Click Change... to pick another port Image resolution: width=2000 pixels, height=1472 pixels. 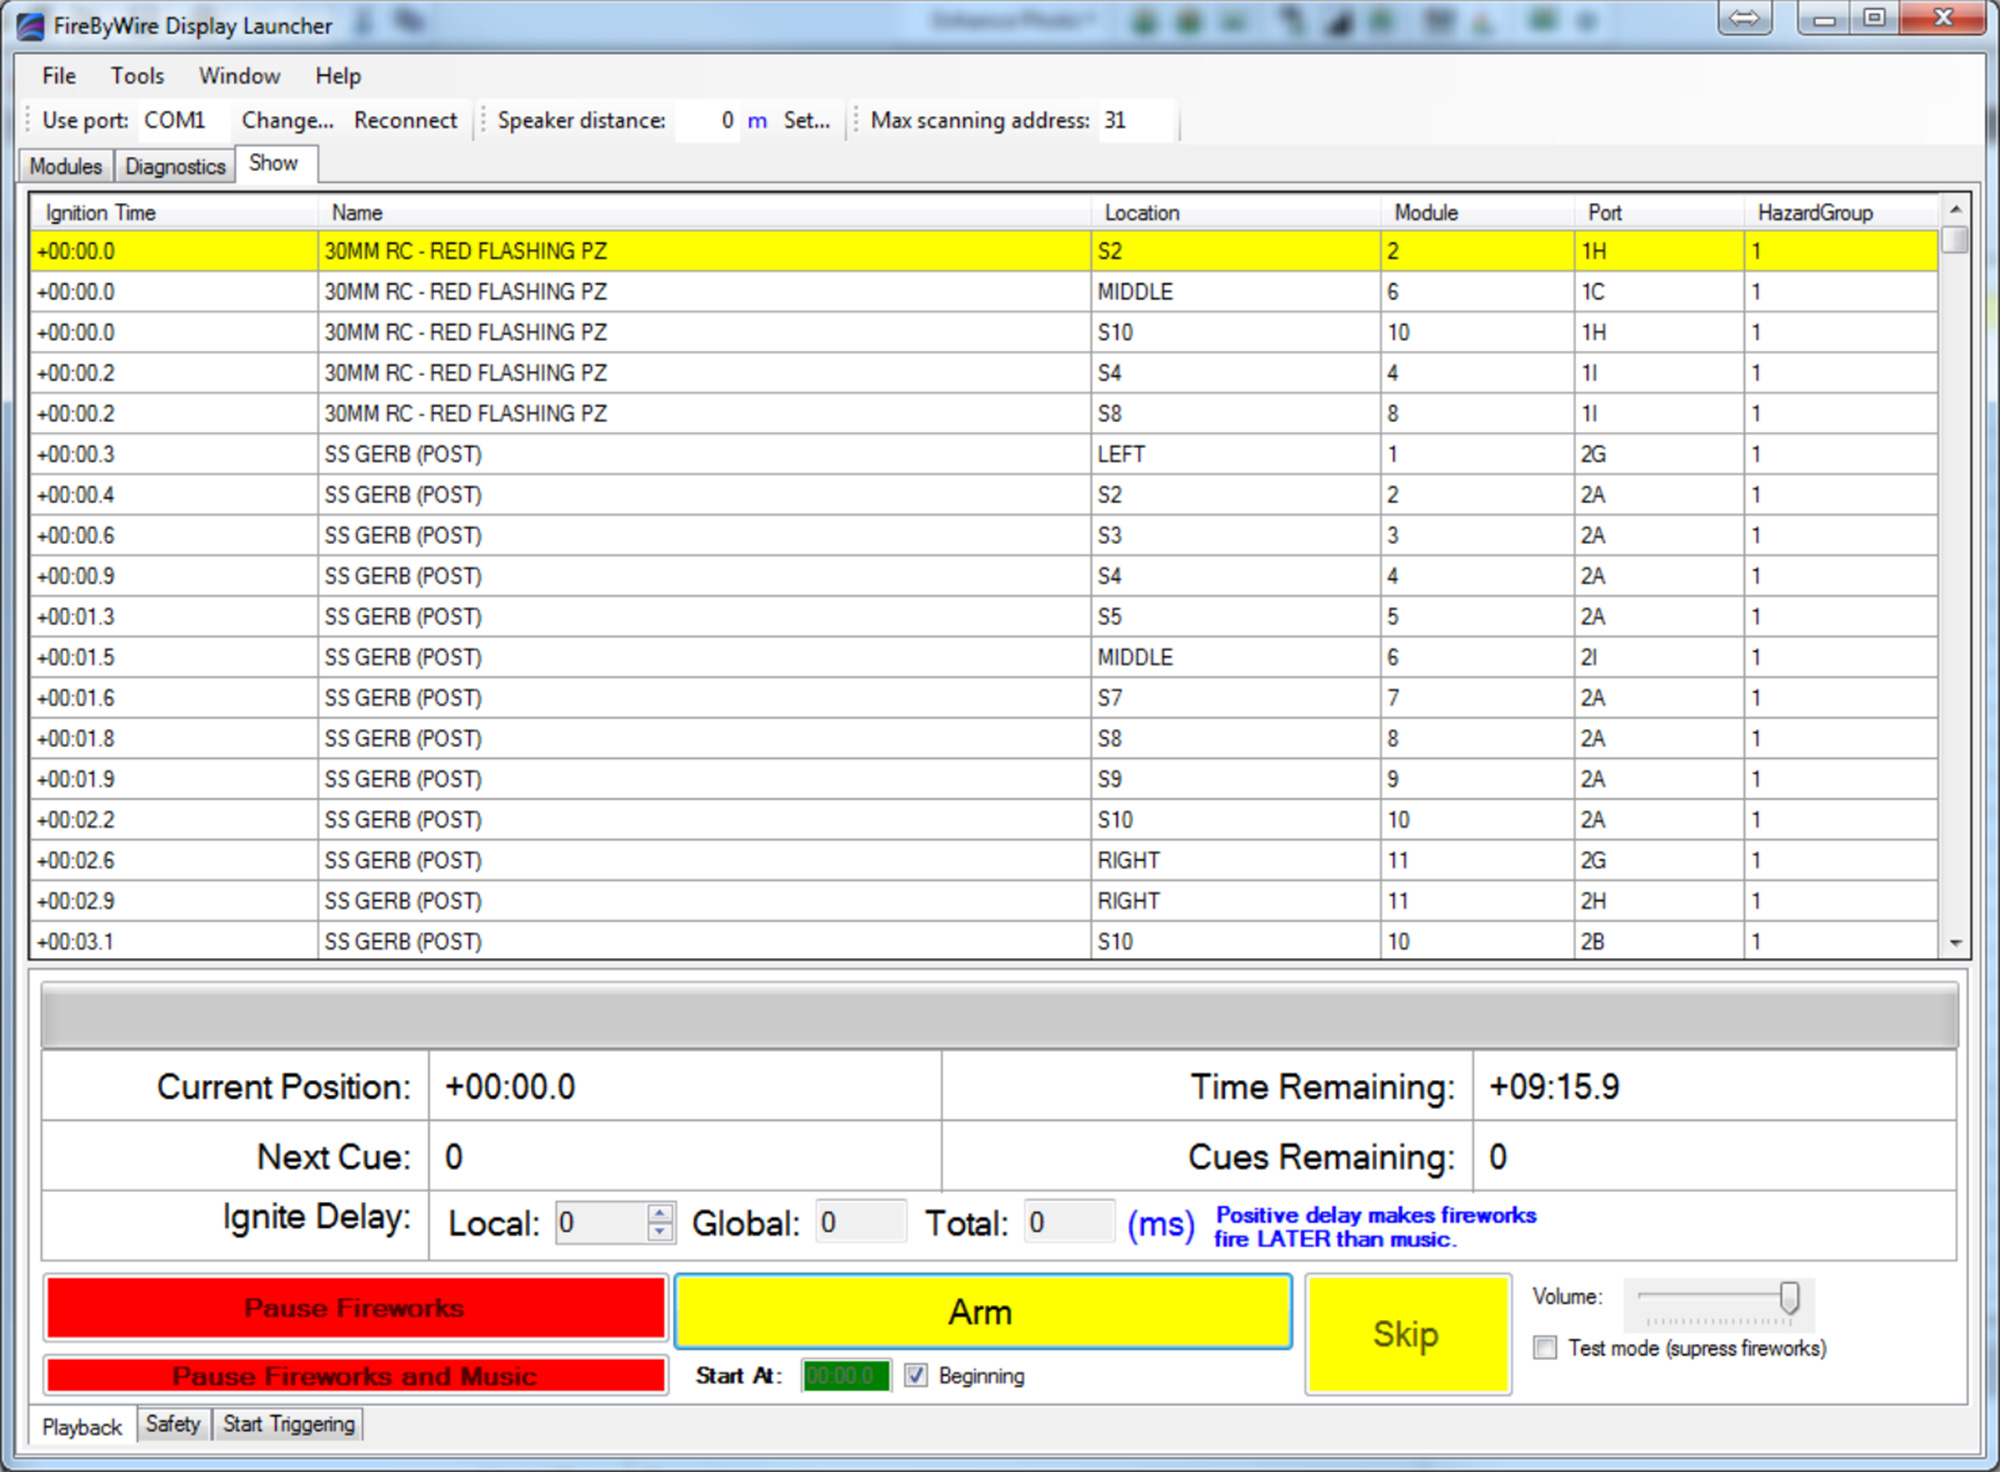pos(288,120)
